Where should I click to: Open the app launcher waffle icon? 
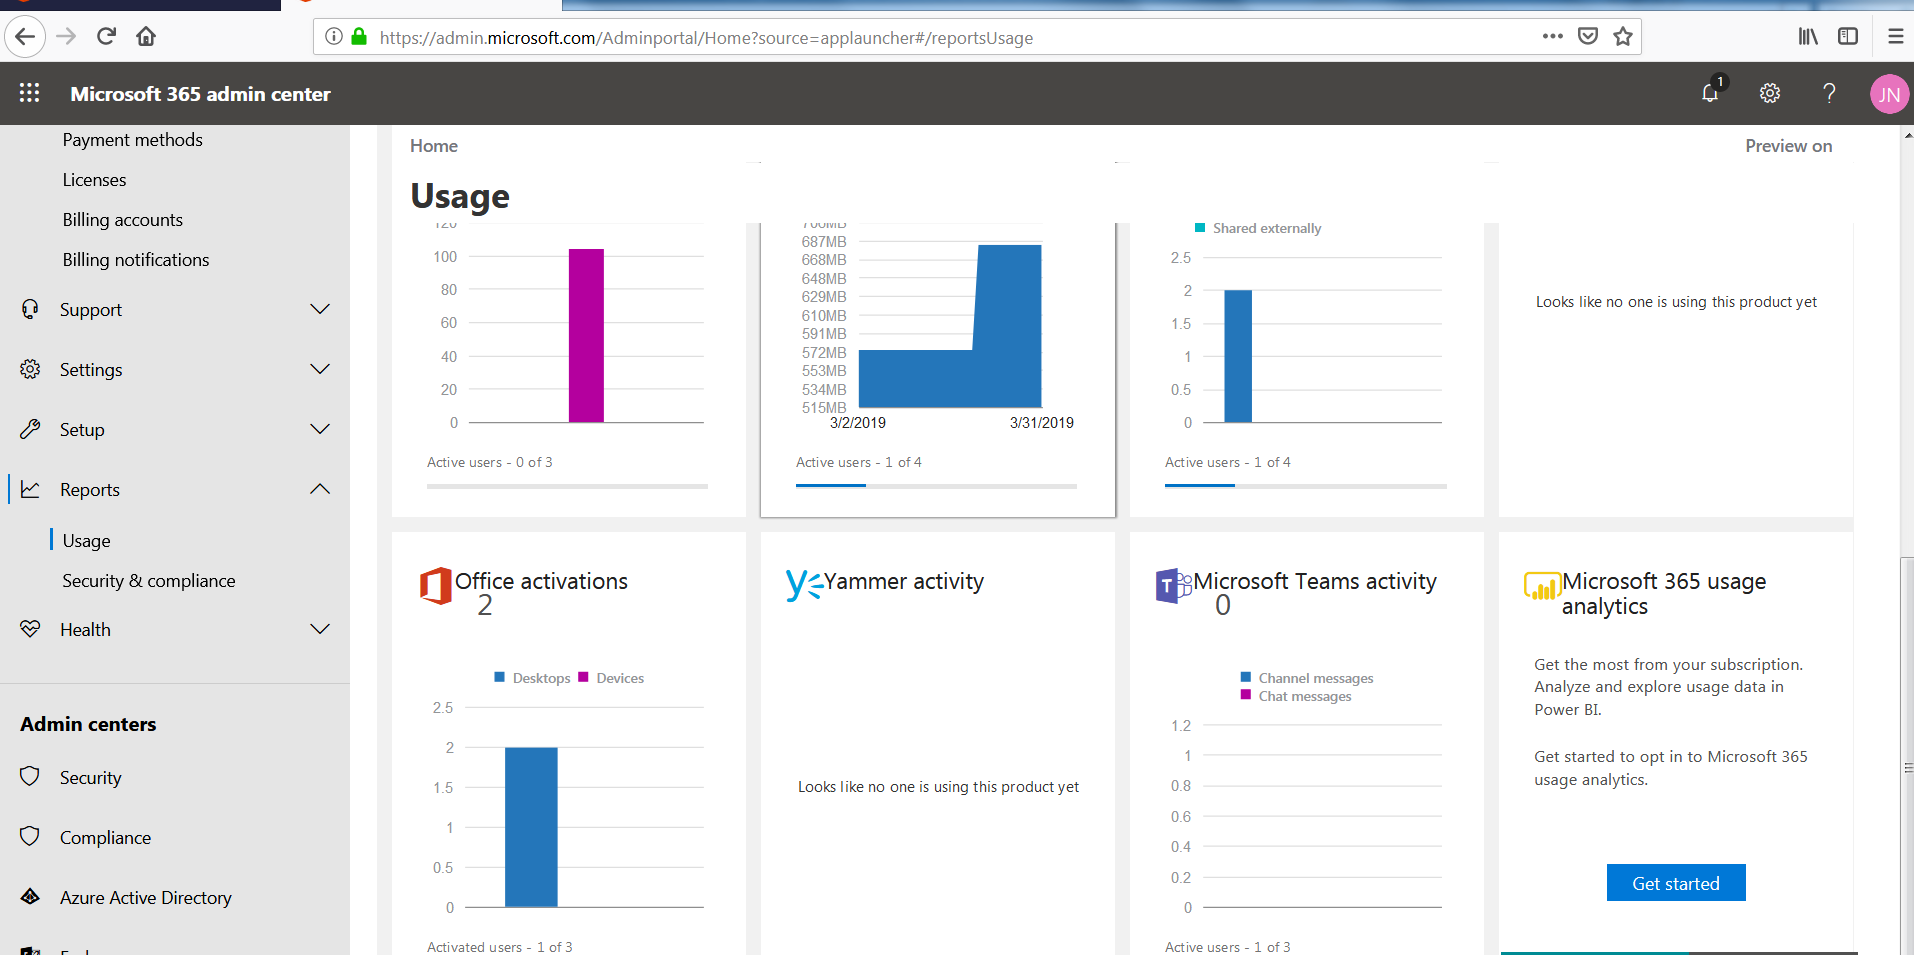[30, 93]
